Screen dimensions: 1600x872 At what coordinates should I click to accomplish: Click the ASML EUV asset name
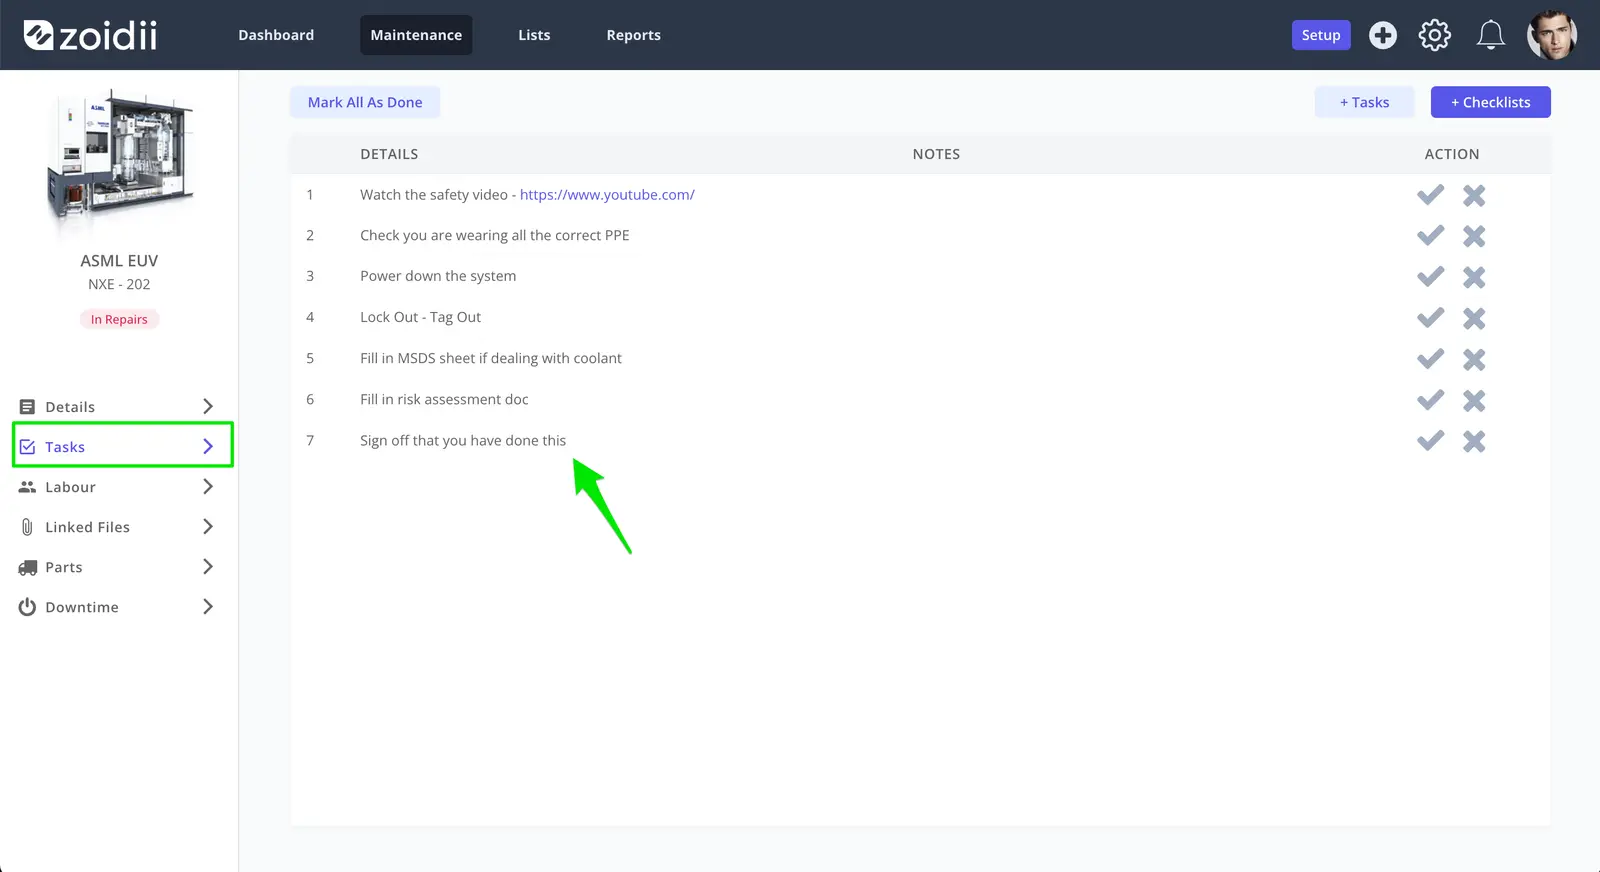point(119,261)
